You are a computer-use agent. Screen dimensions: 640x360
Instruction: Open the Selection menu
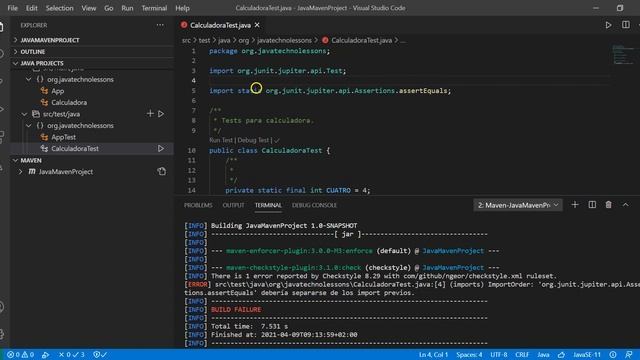click(x=60, y=8)
